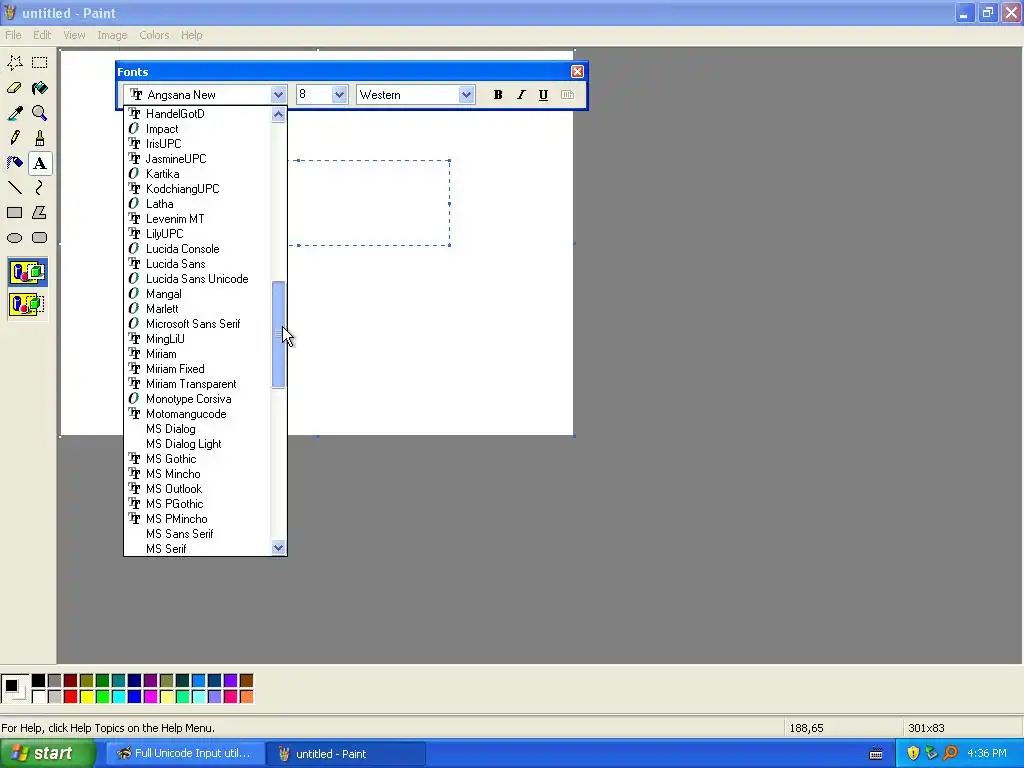Select the Curve tool
Viewport: 1024px width, 768px height.
pyautogui.click(x=40, y=188)
